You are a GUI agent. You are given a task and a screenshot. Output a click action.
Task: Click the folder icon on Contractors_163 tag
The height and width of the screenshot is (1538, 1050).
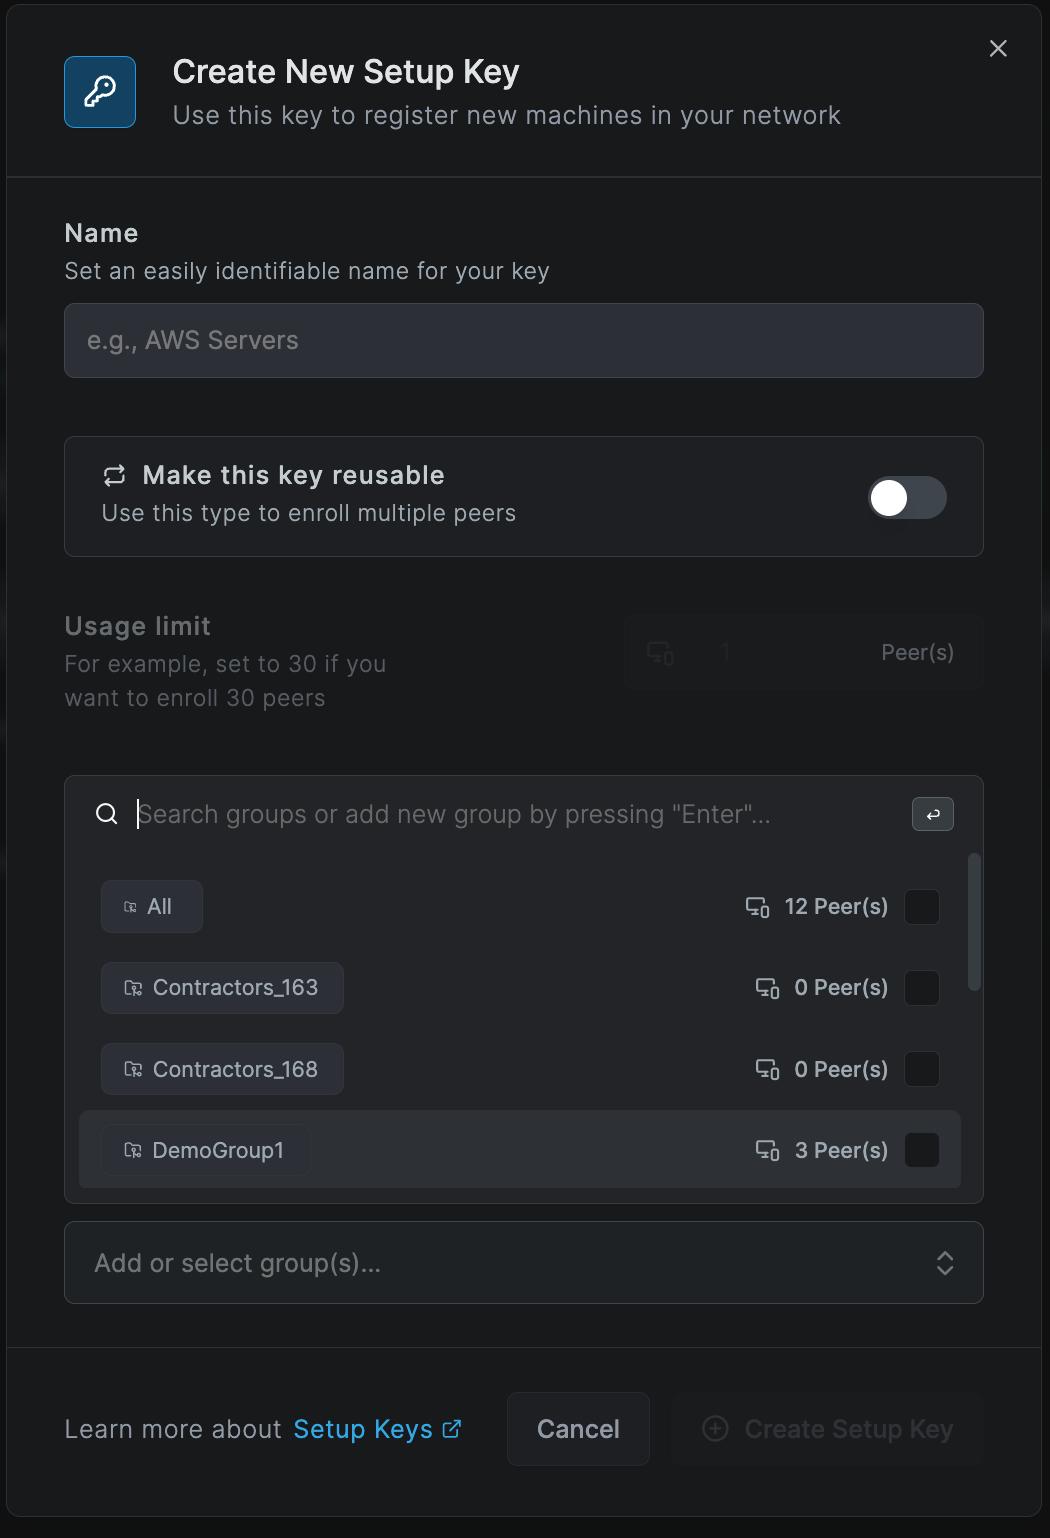pos(133,988)
